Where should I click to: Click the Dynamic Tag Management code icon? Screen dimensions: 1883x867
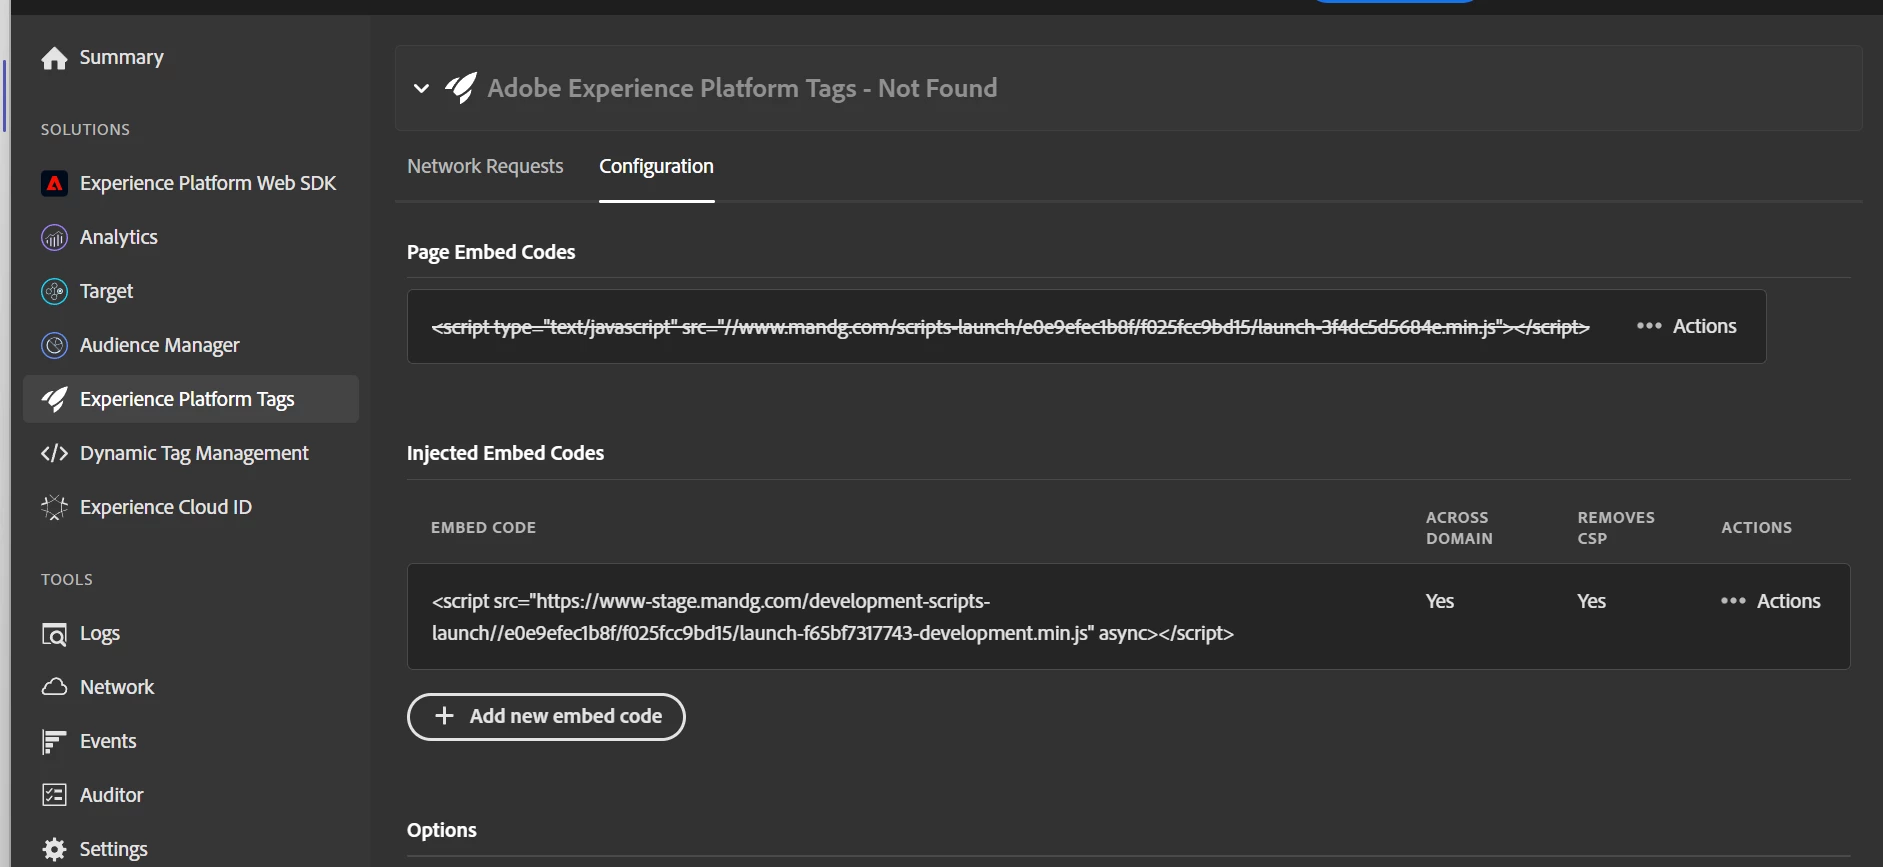(x=54, y=453)
